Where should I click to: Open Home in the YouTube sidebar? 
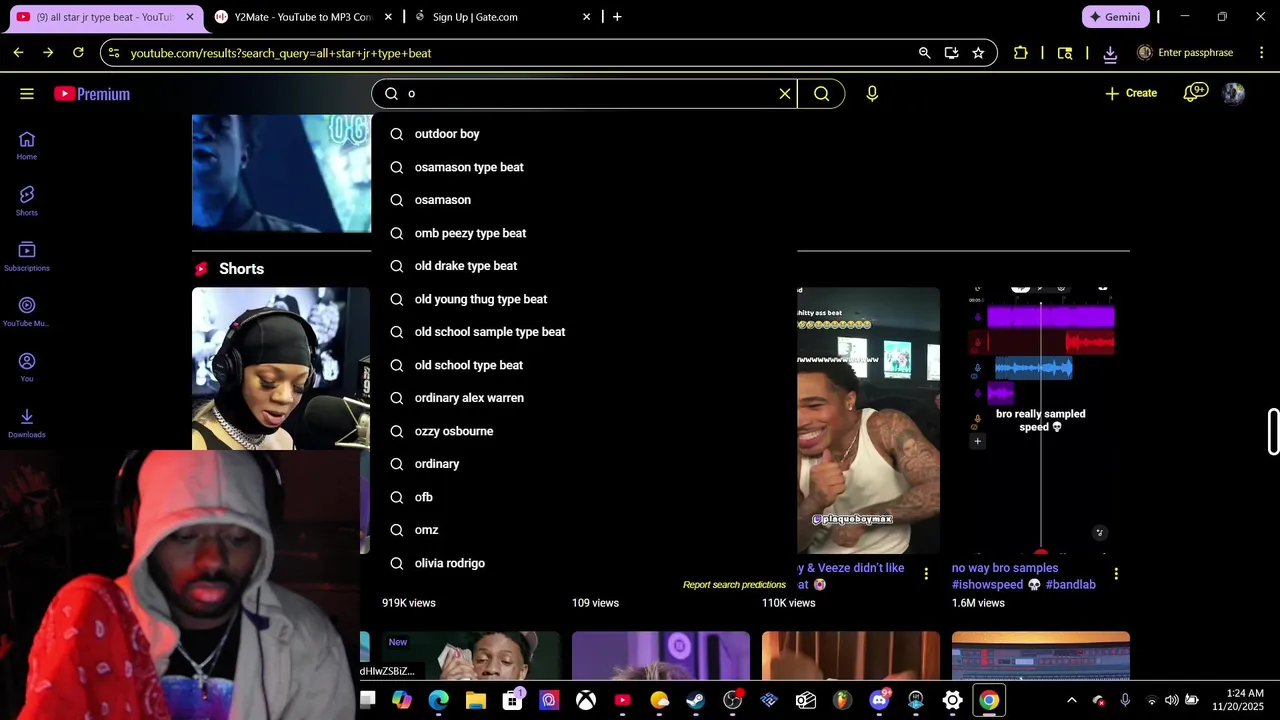(27, 146)
